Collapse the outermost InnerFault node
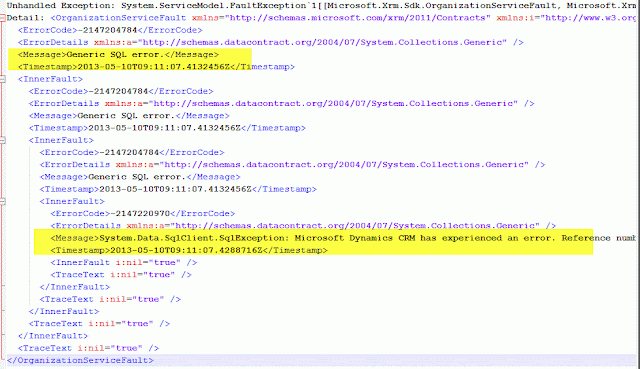Viewport: 640px width, 369px height. 2,79
